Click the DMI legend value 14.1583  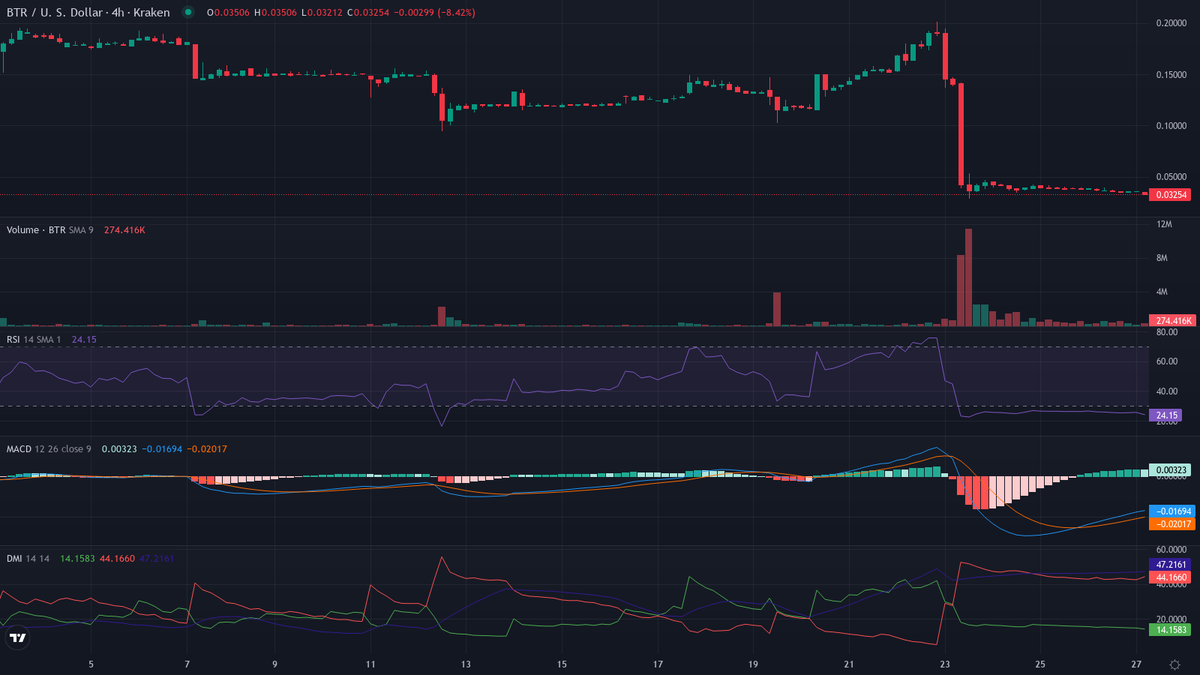(x=78, y=559)
